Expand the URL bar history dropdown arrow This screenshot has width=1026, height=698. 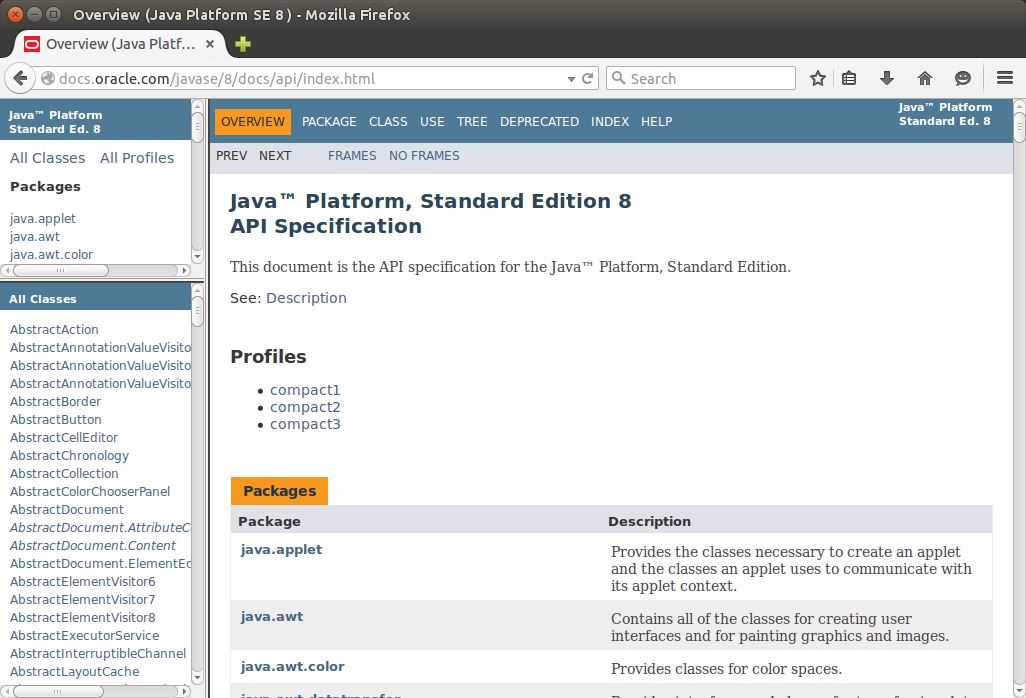click(571, 78)
